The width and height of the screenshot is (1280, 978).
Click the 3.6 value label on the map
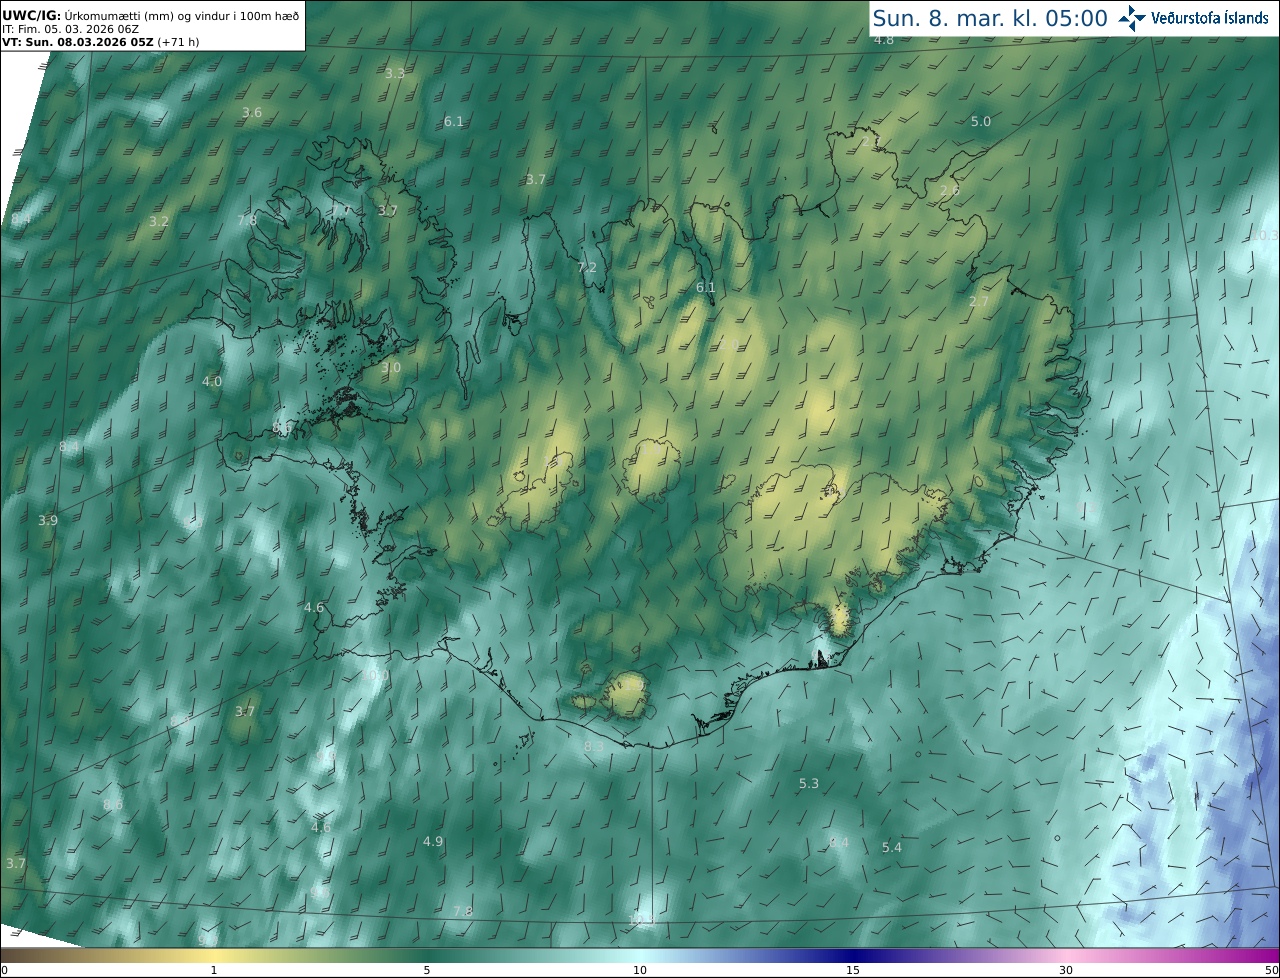pyautogui.click(x=252, y=113)
